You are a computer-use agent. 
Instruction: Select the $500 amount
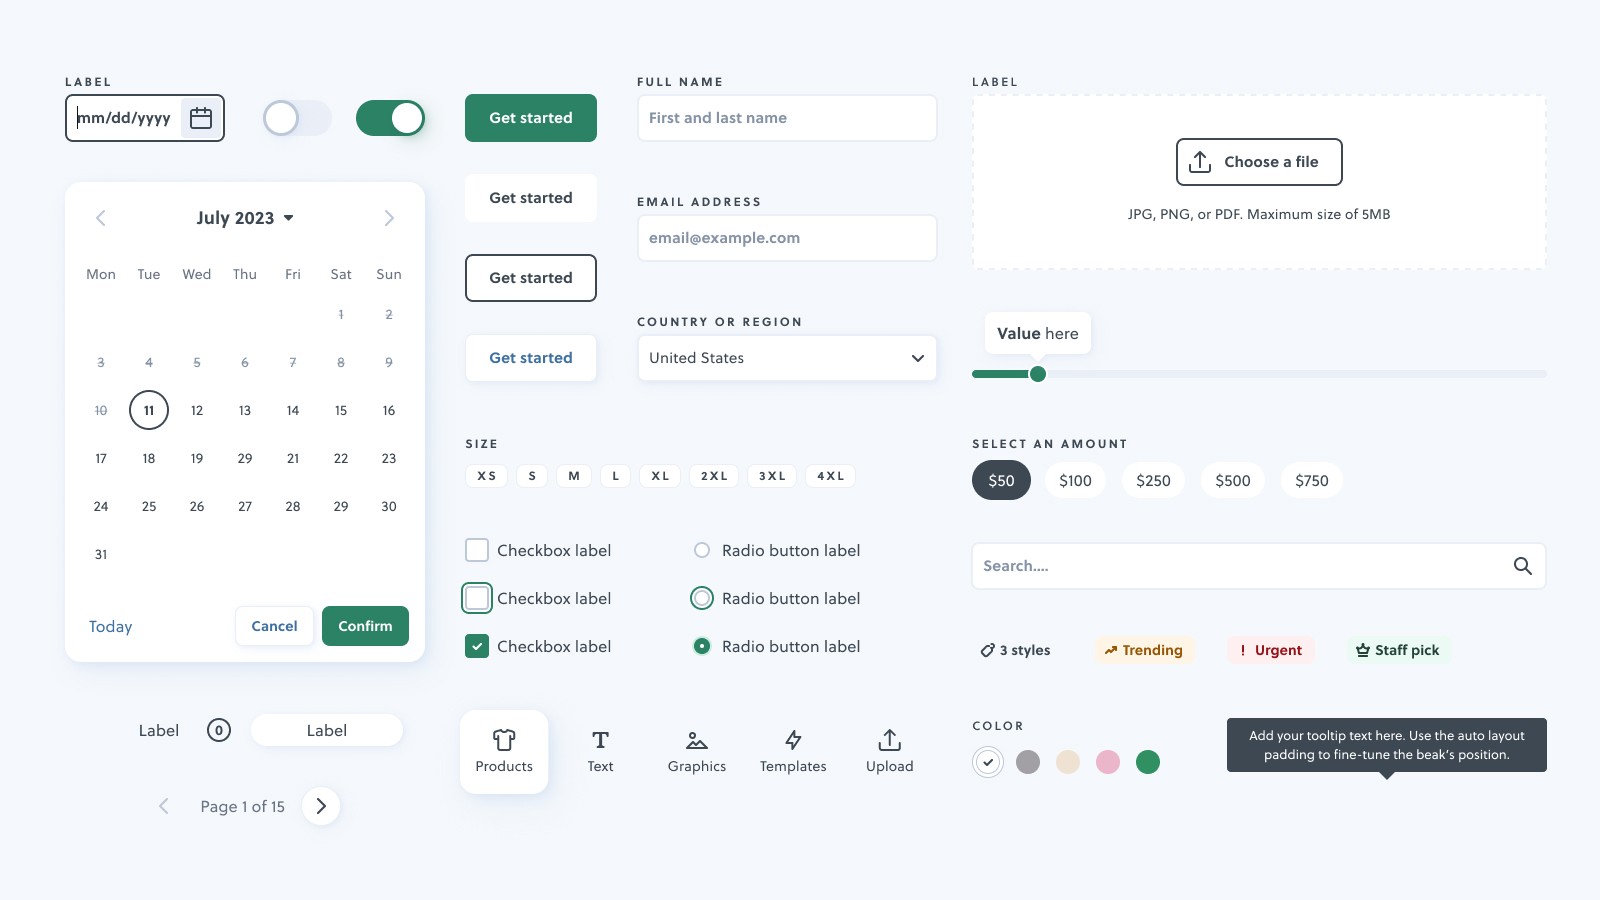click(x=1233, y=481)
